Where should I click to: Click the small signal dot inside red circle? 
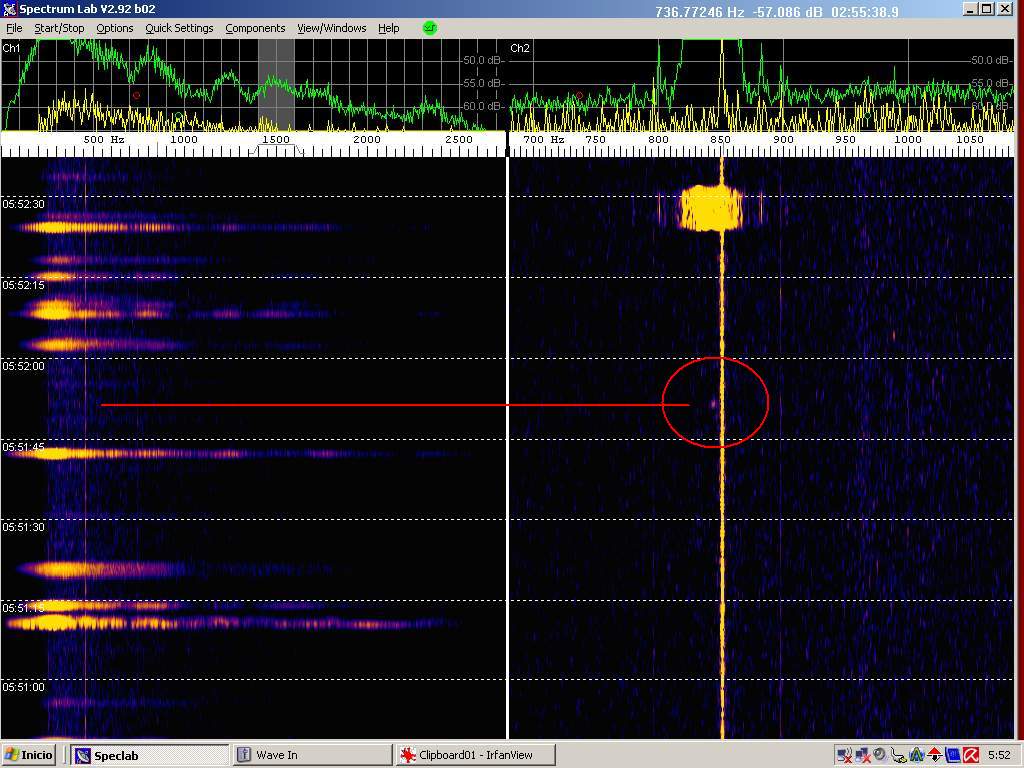click(713, 404)
